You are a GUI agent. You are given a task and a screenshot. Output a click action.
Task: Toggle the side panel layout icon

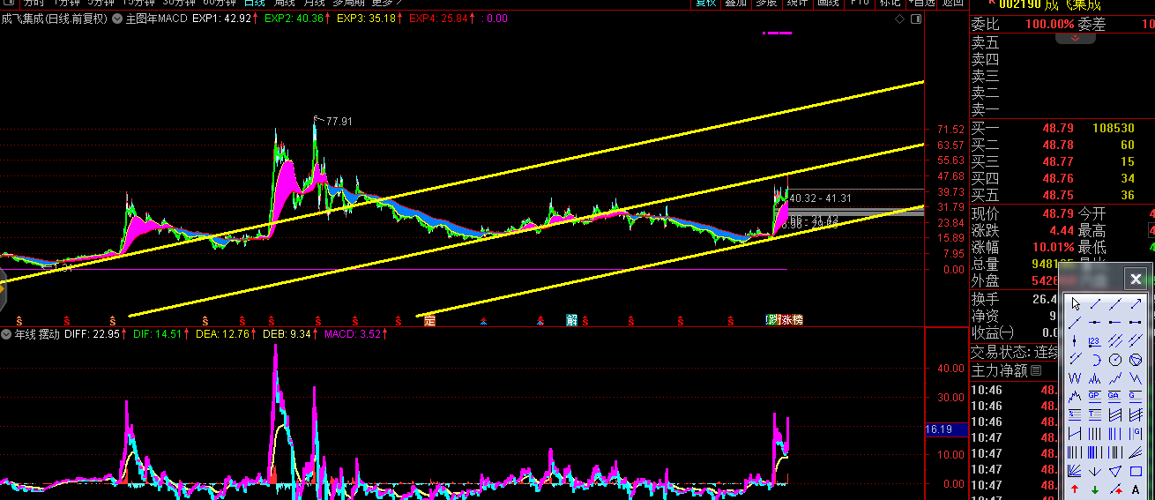[x=915, y=18]
